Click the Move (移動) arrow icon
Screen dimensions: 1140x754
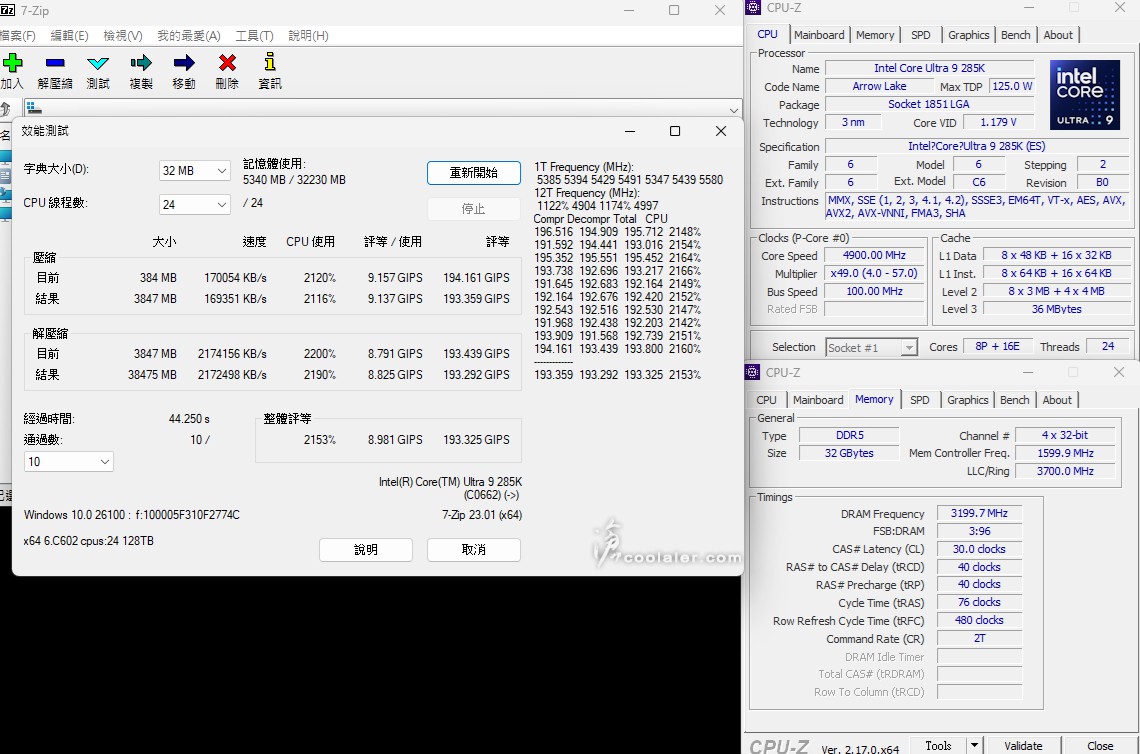[184, 64]
